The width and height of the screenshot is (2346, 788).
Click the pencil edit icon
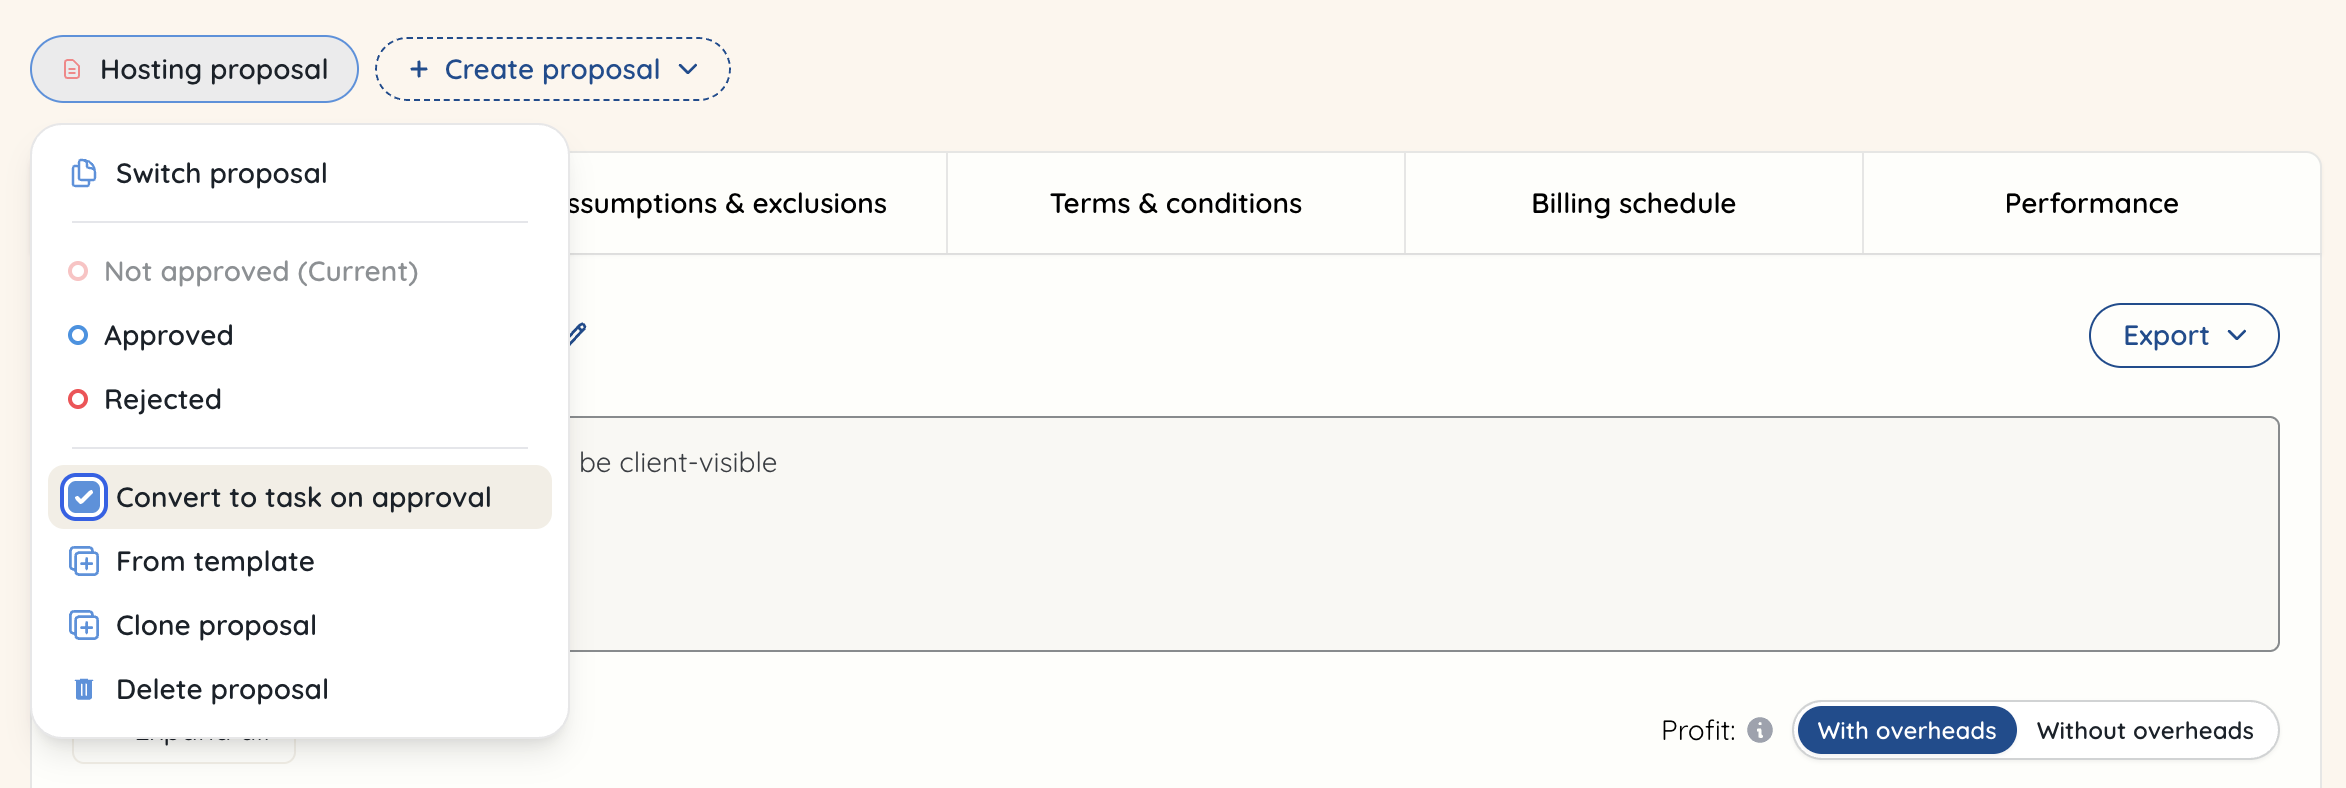tap(577, 335)
